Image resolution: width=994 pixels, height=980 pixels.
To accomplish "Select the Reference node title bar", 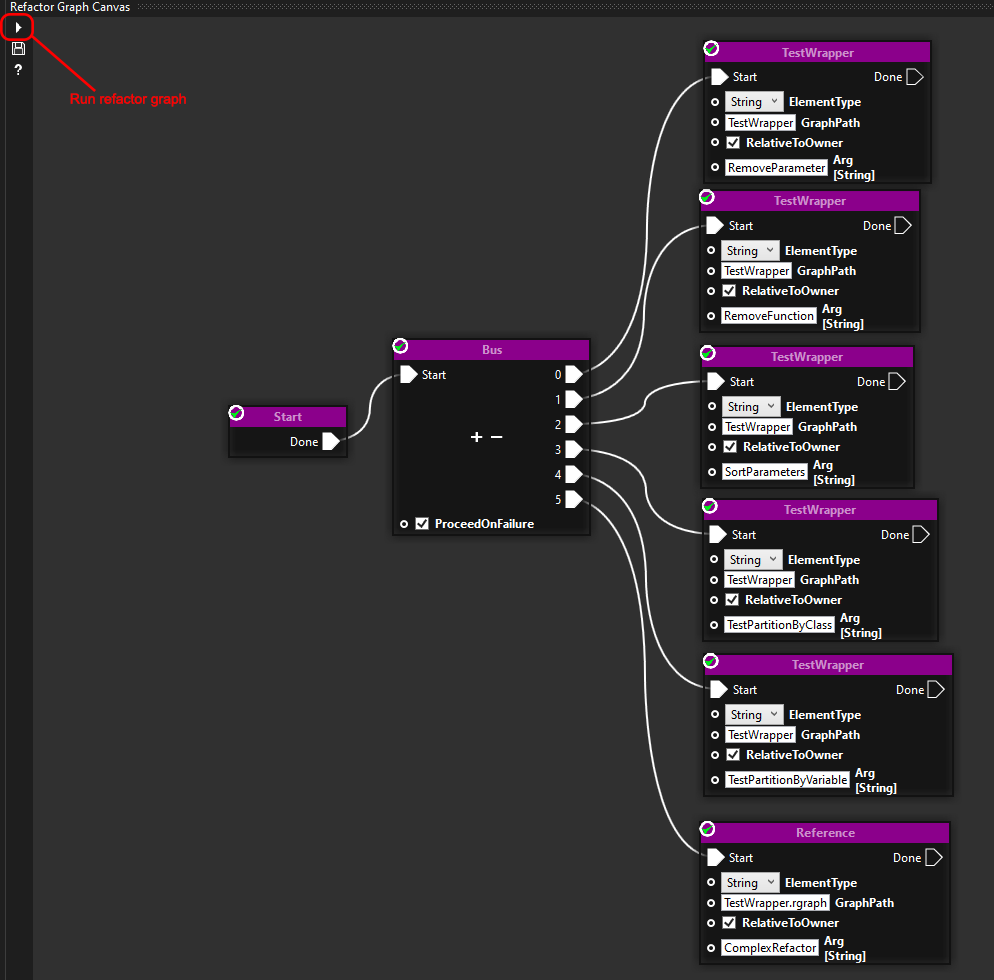I will [825, 832].
